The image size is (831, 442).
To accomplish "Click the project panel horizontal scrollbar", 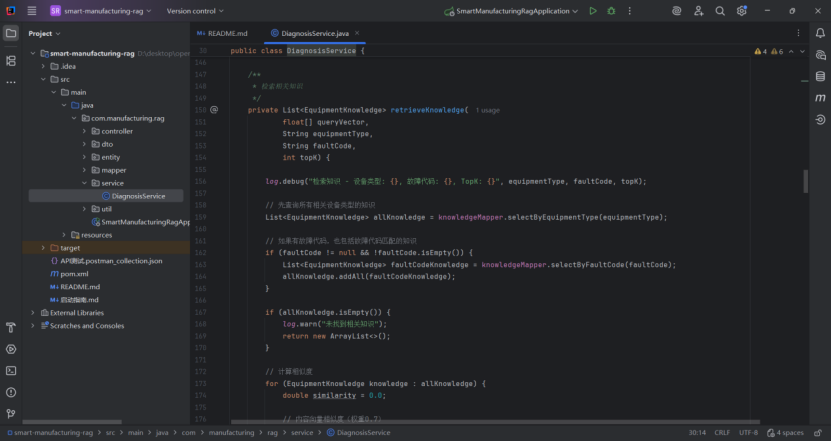I will (x=72, y=422).
